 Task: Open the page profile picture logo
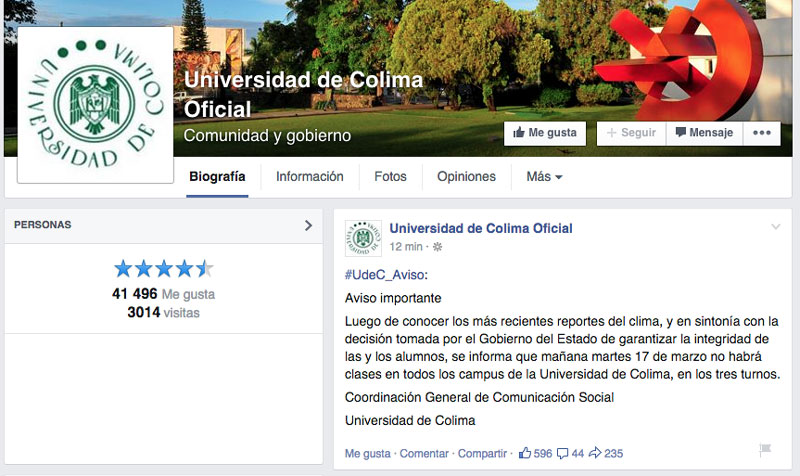pyautogui.click(x=95, y=105)
